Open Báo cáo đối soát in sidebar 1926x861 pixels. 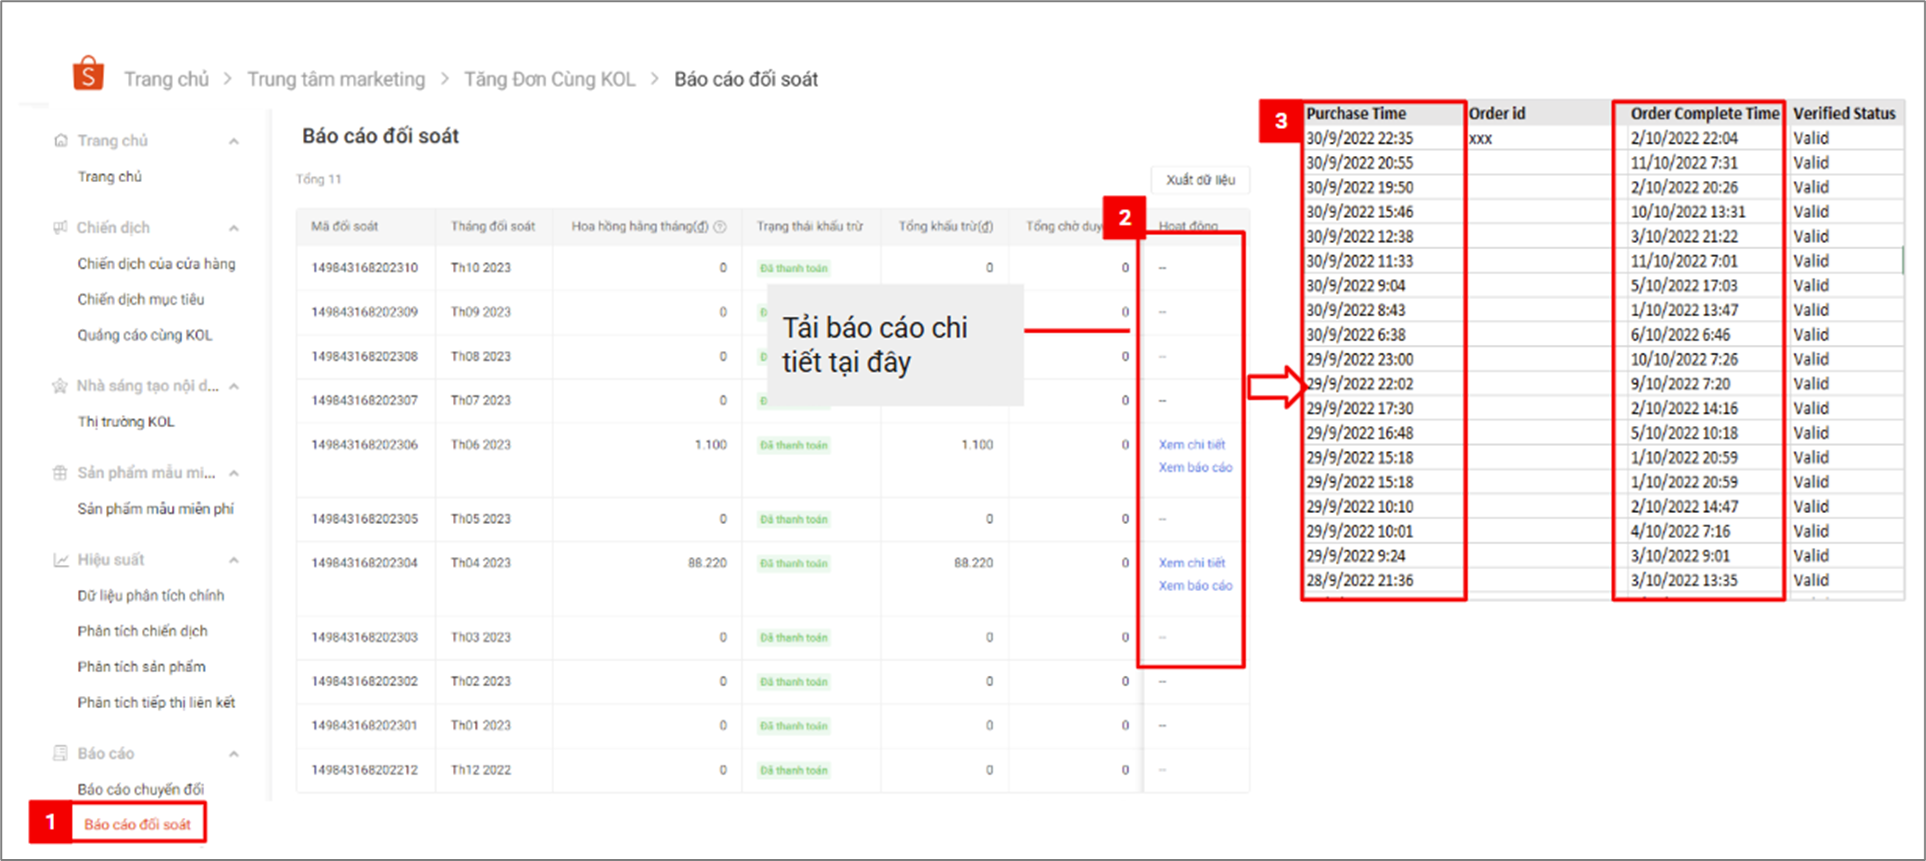[137, 824]
